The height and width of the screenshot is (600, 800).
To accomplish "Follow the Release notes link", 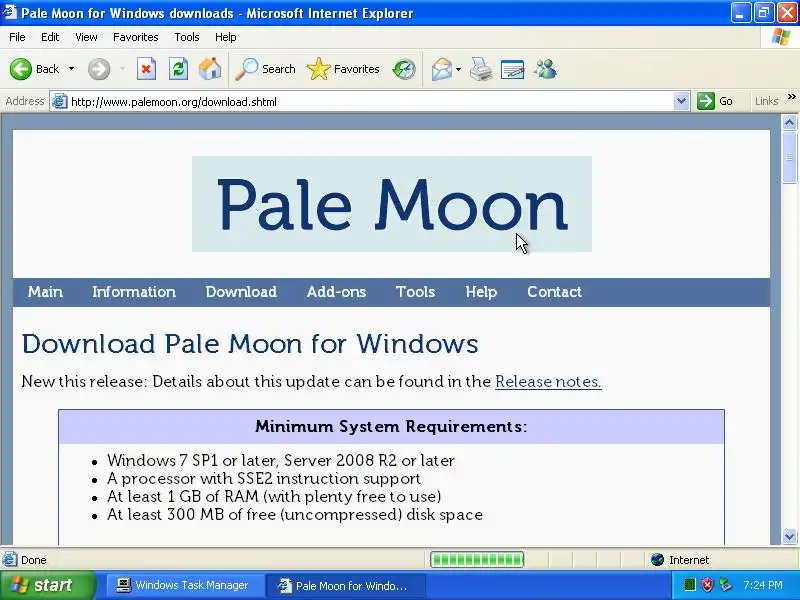I will tap(548, 382).
